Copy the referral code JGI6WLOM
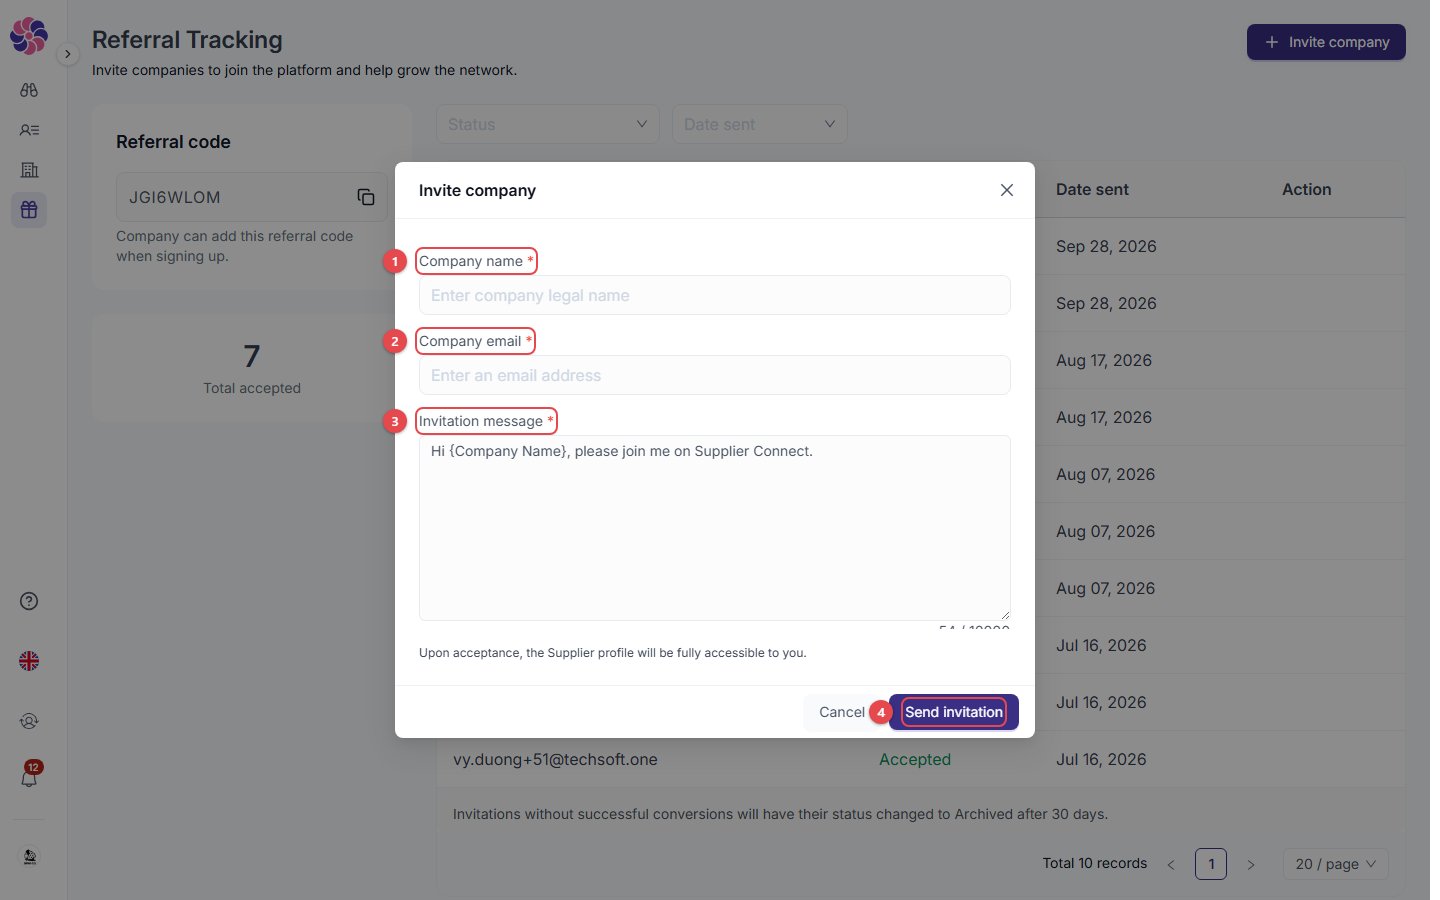 pyautogui.click(x=366, y=197)
